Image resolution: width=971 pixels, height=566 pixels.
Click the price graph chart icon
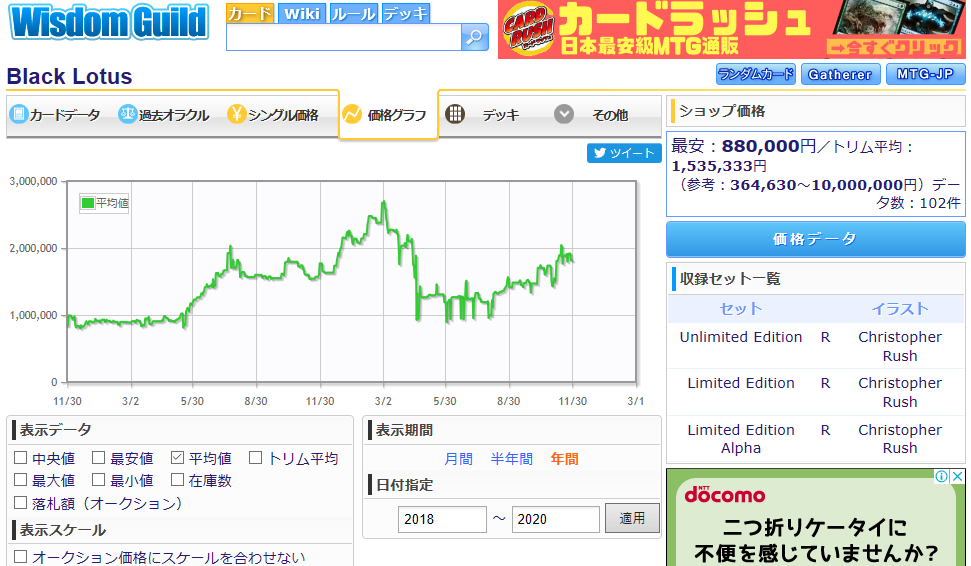click(x=352, y=115)
